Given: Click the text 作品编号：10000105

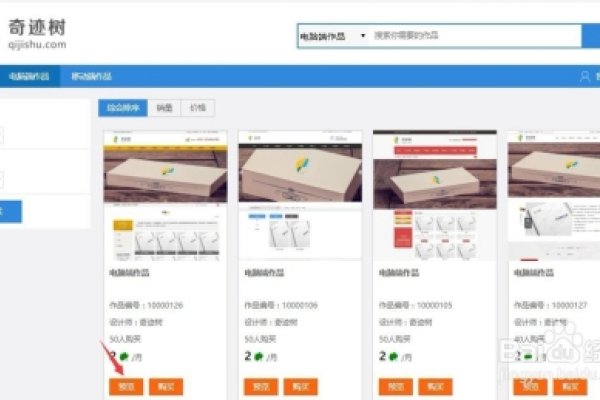Looking at the screenshot, I should [x=416, y=305].
